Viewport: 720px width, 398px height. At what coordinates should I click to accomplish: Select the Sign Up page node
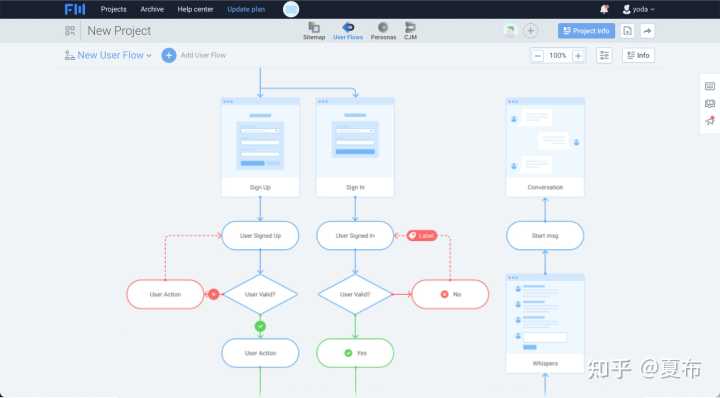point(260,147)
